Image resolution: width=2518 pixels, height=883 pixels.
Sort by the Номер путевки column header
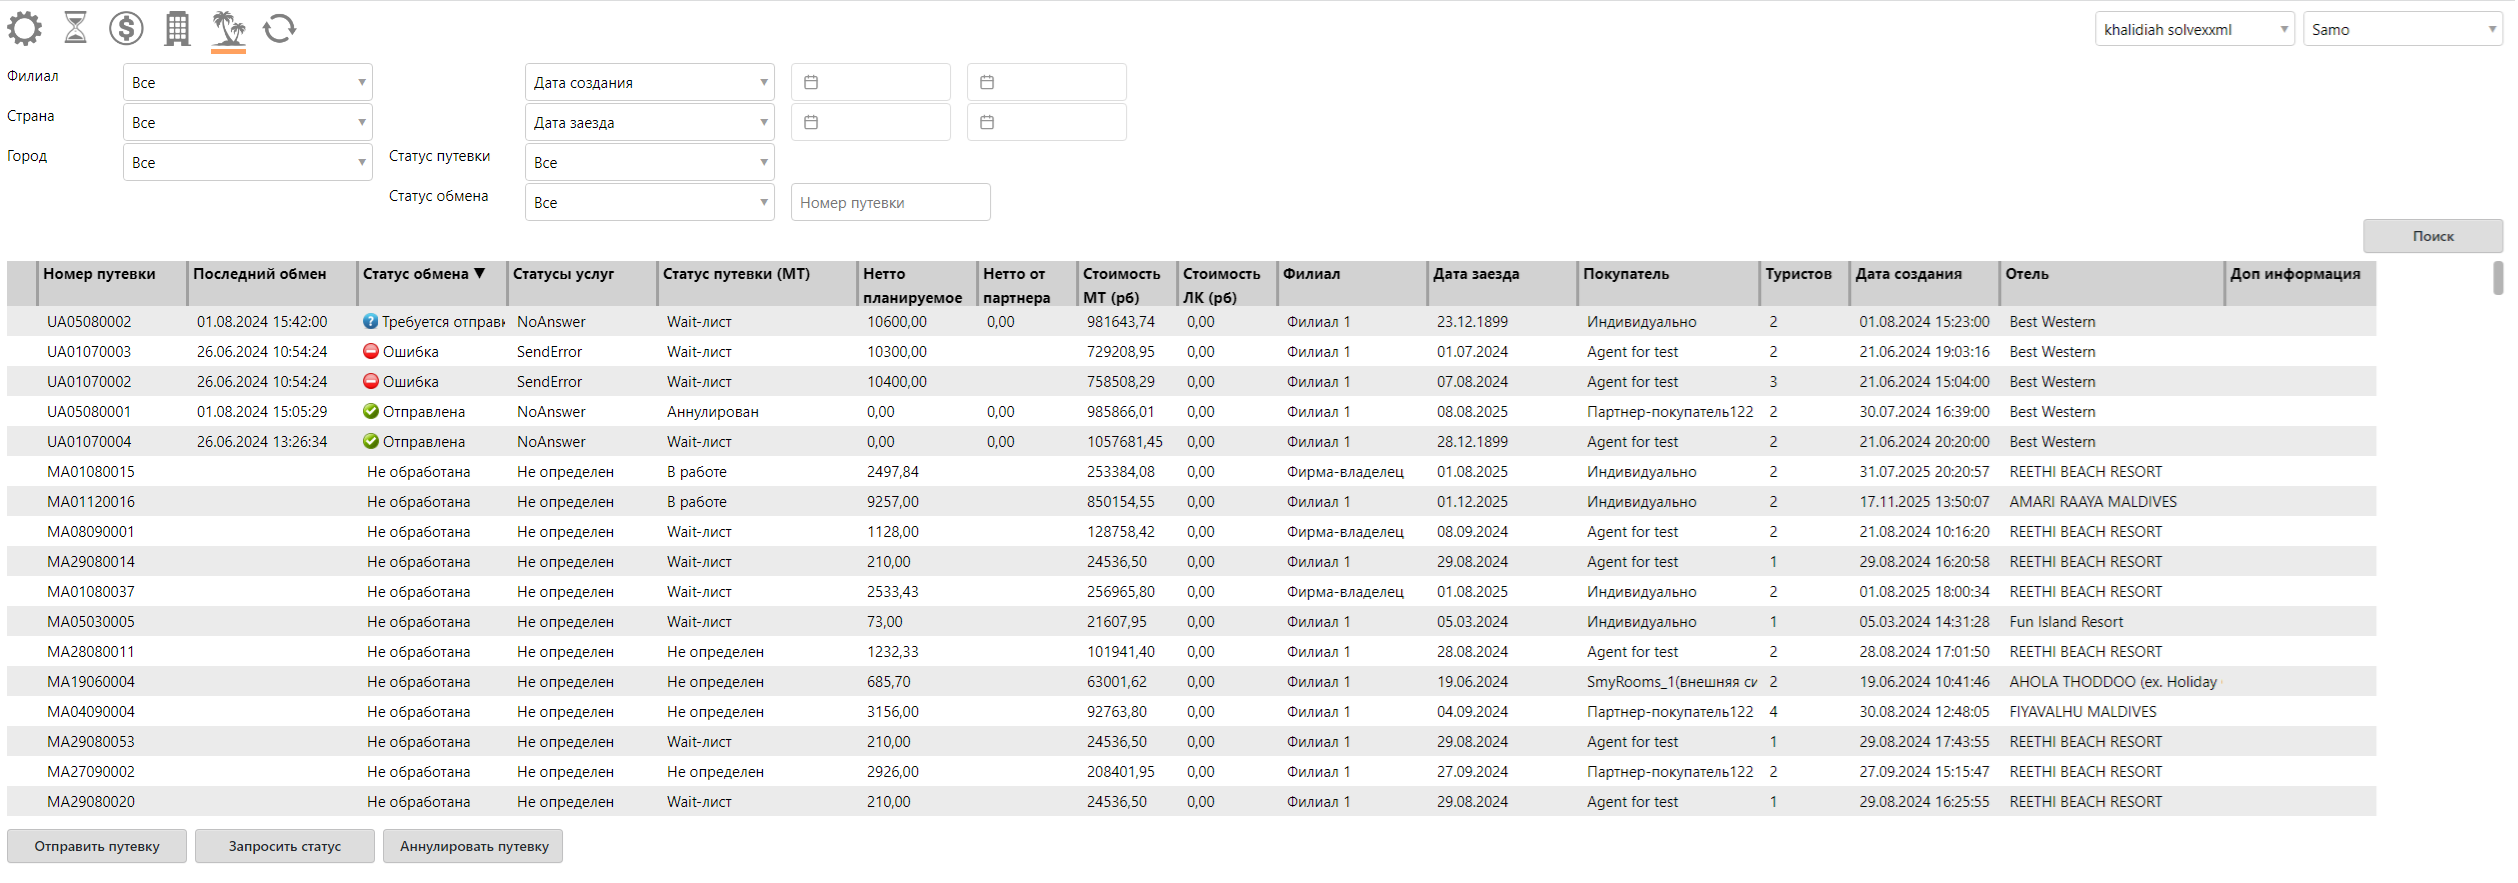coord(99,274)
